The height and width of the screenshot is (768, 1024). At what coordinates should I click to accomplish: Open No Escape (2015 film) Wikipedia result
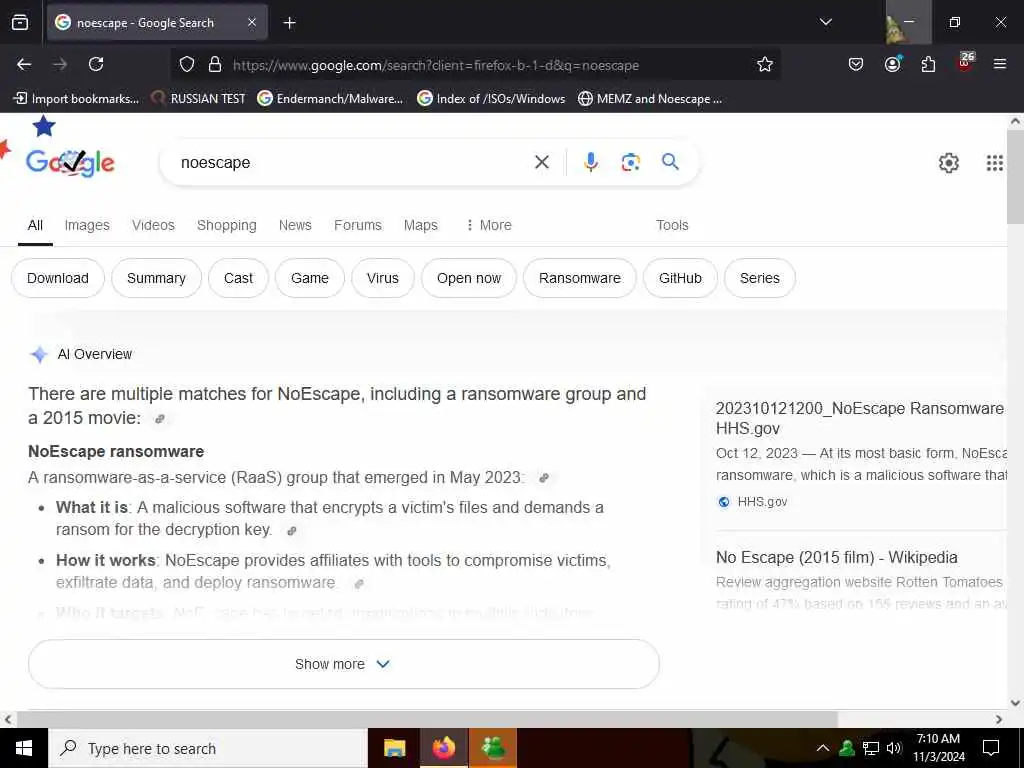tap(837, 558)
